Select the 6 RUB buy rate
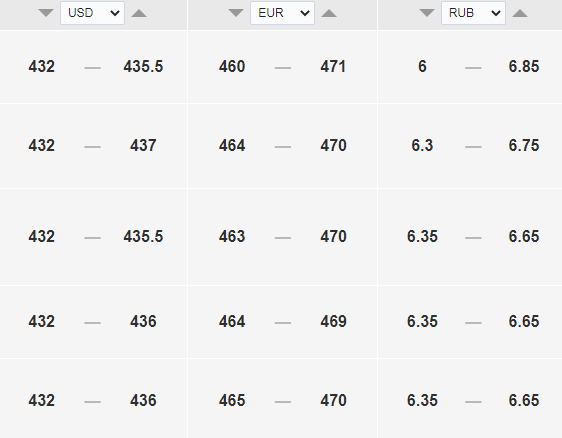This screenshot has height=438, width=562. pos(422,67)
